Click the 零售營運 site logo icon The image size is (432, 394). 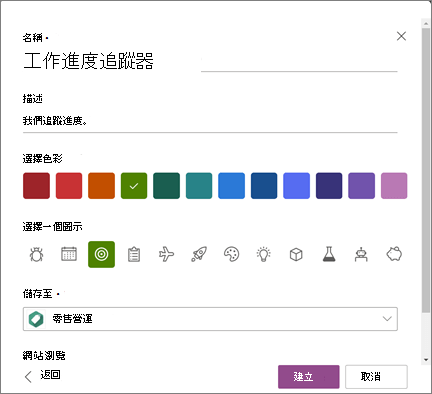[36, 319]
